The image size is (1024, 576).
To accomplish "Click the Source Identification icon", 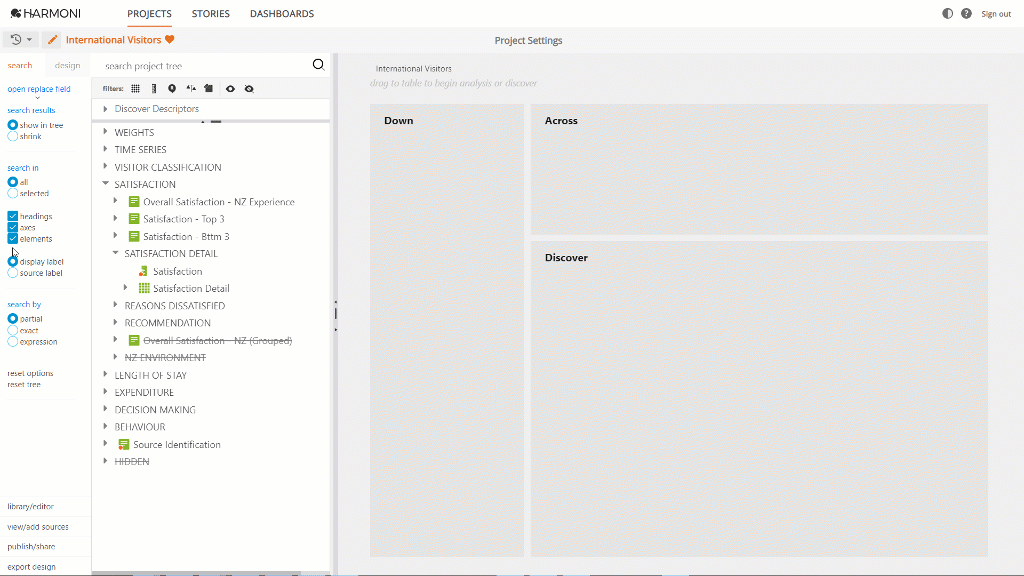I will click(x=123, y=445).
